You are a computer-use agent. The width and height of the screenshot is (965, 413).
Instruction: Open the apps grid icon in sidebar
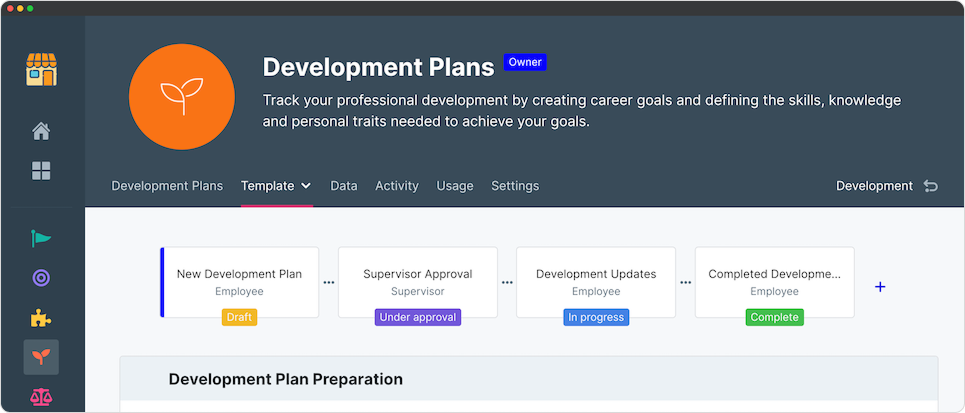(x=41, y=171)
